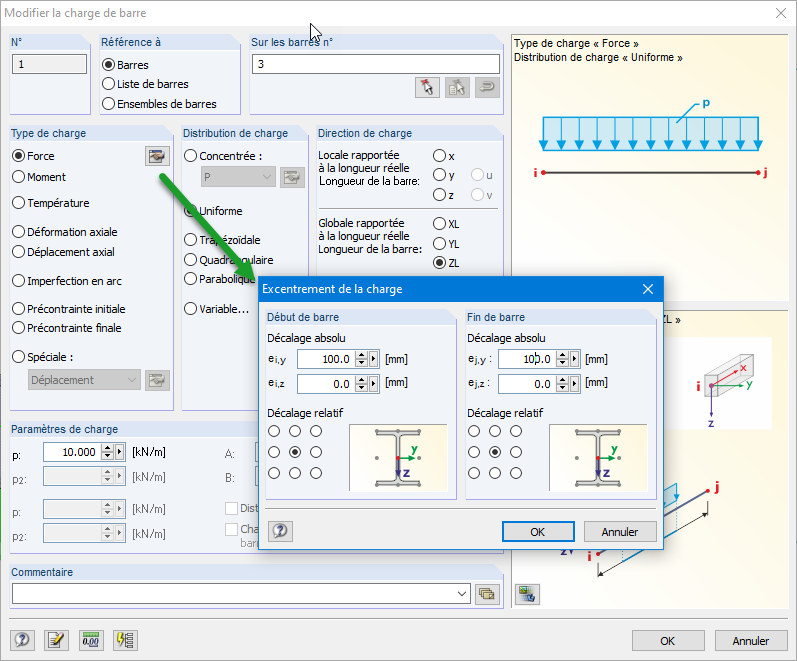Choose global direction YL
This screenshot has width=797, height=661.
click(439, 244)
